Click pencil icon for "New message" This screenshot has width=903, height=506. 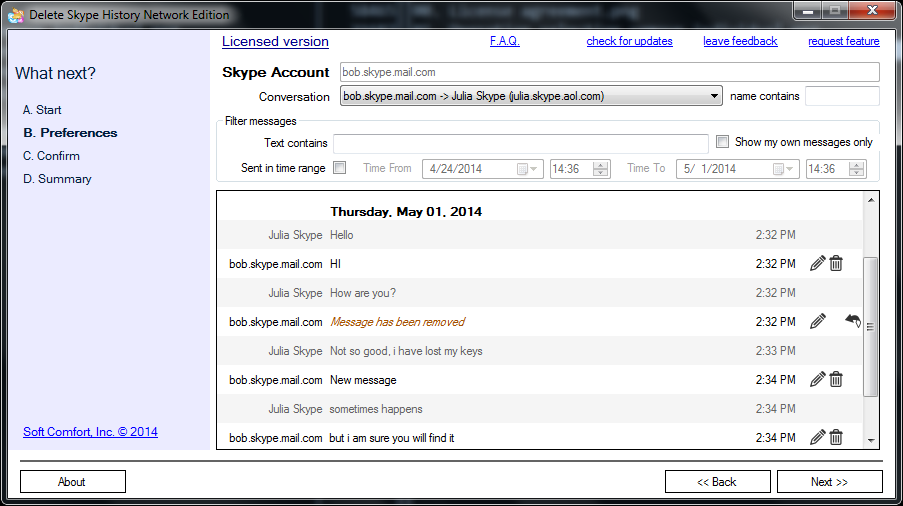pyautogui.click(x=817, y=379)
